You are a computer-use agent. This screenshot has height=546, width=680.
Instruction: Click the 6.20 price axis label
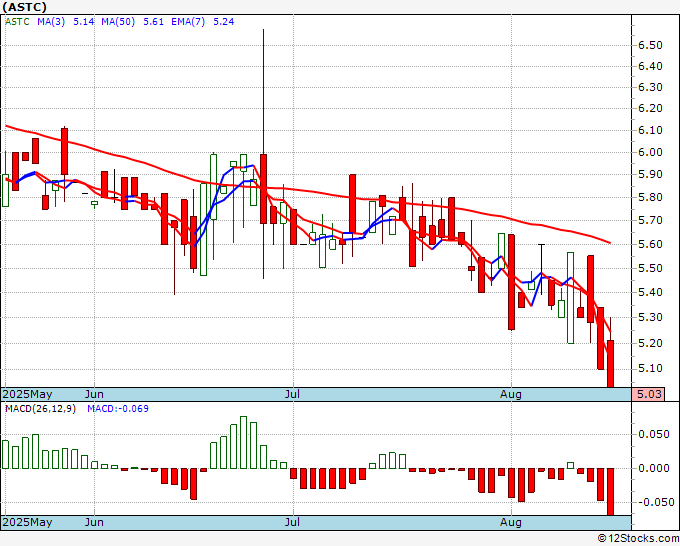650,108
